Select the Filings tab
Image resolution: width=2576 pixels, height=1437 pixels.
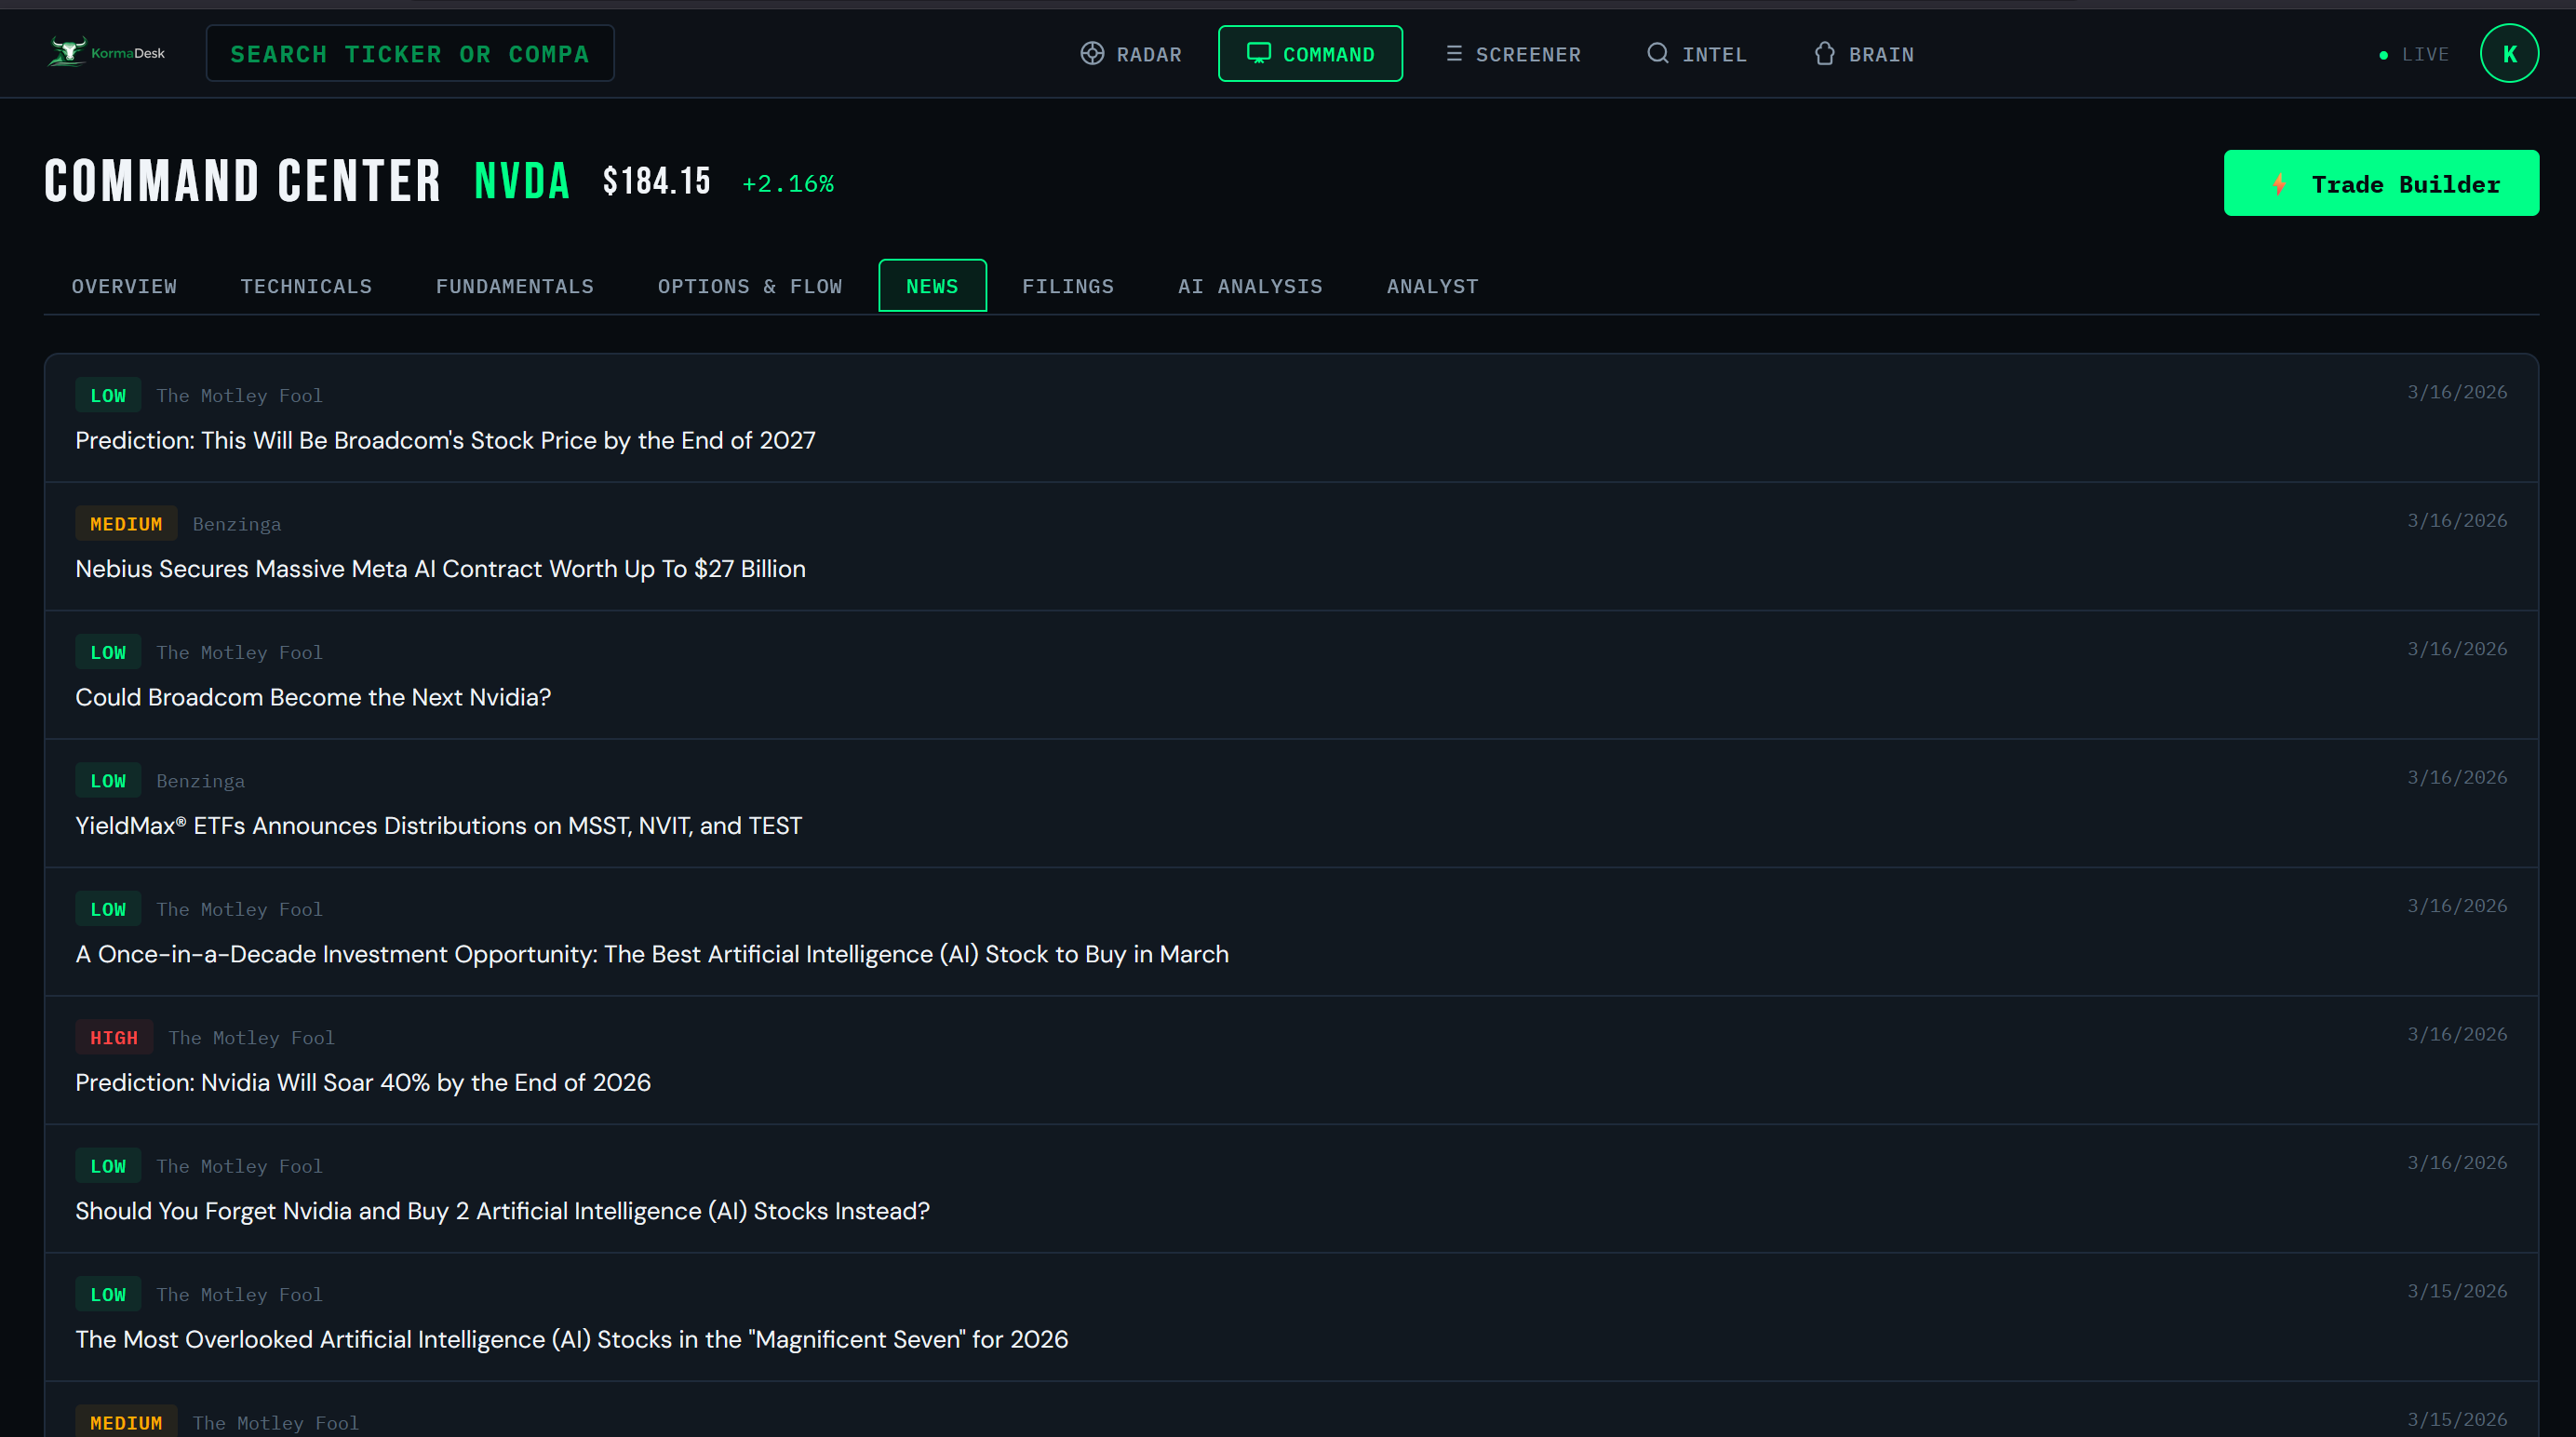pos(1067,287)
